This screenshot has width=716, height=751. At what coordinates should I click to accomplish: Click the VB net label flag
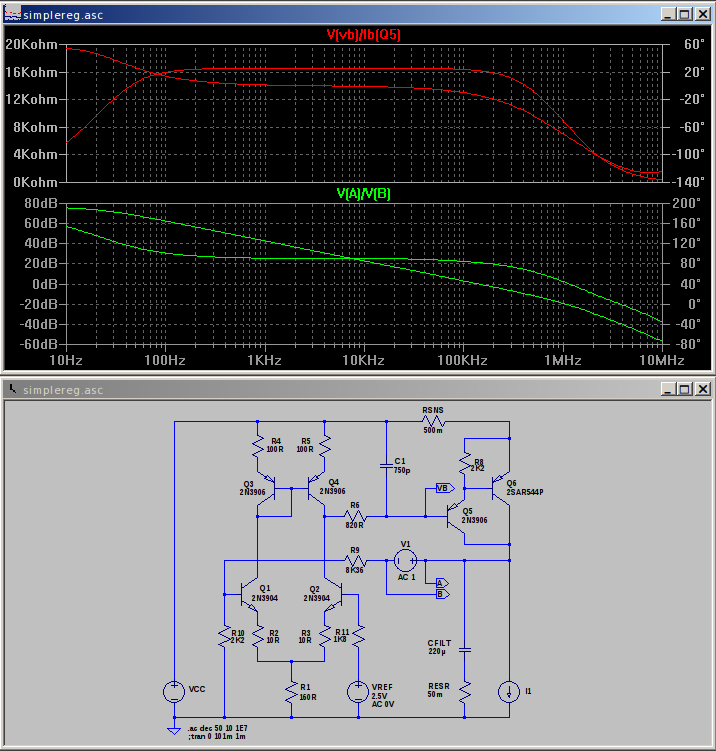[444, 488]
